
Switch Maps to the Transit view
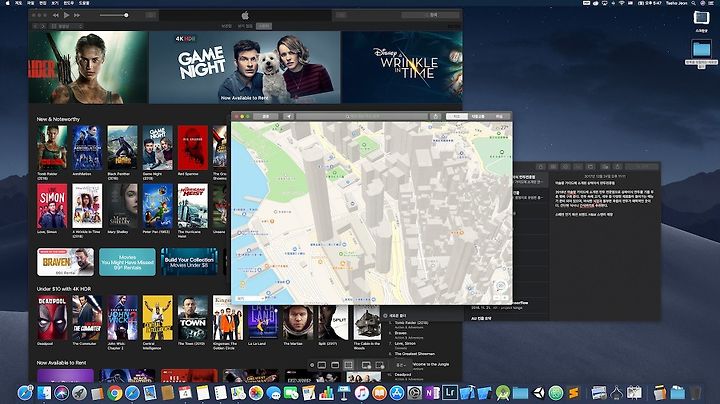click(478, 117)
